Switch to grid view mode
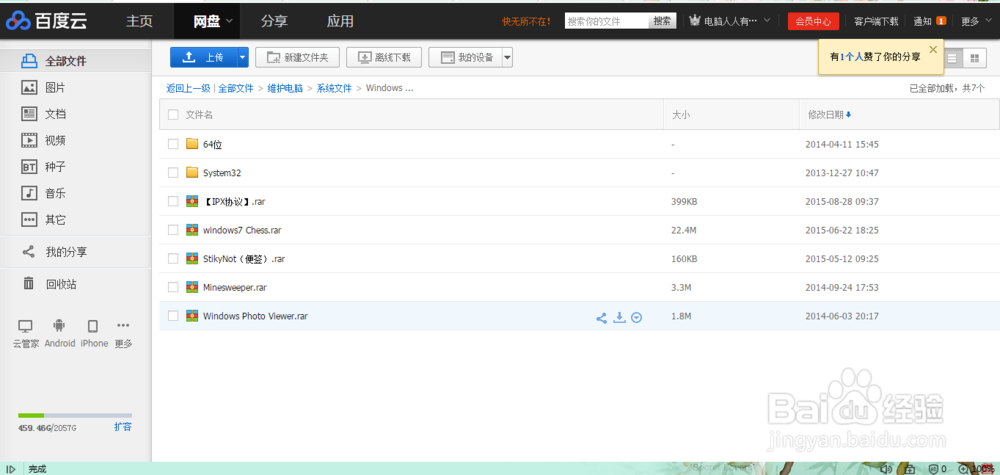The height and width of the screenshot is (475, 1000). click(974, 58)
